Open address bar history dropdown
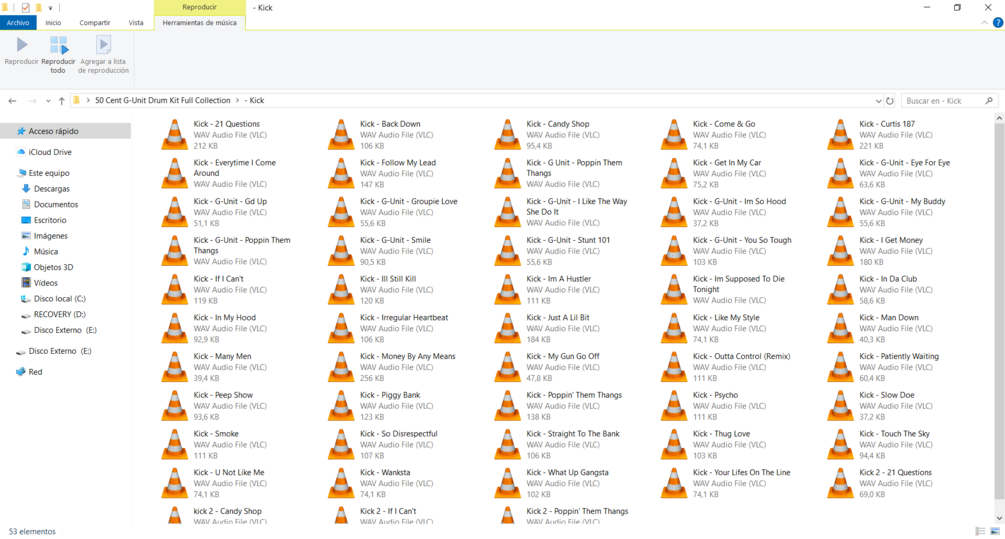 tap(878, 101)
